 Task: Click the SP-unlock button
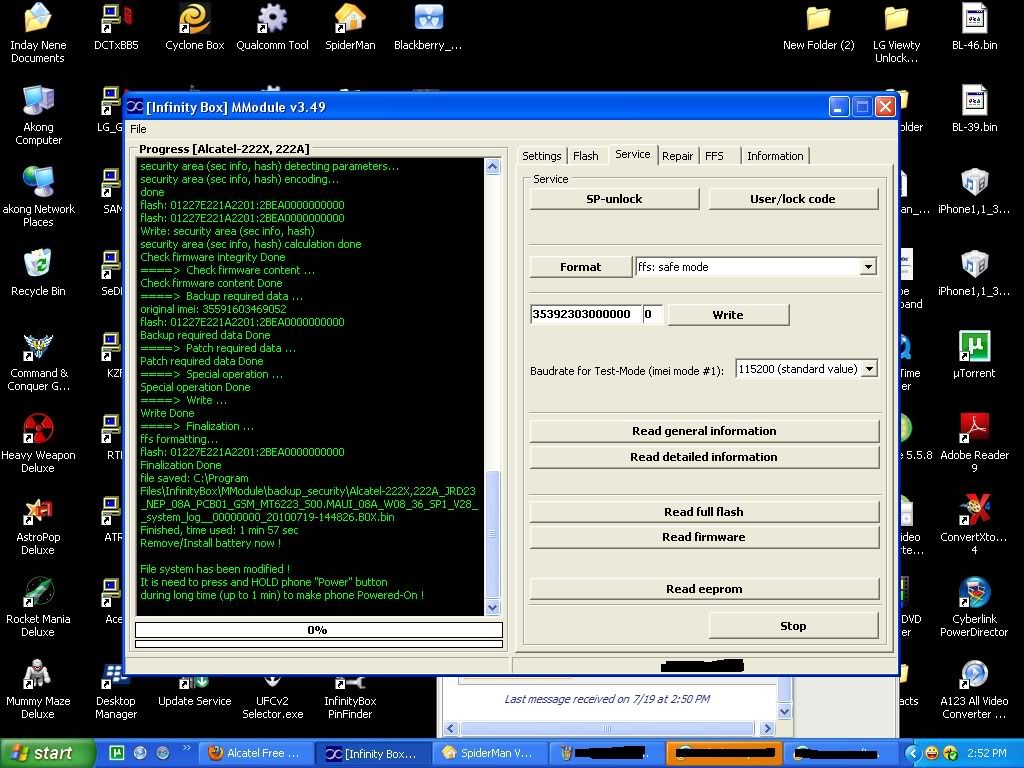point(615,199)
